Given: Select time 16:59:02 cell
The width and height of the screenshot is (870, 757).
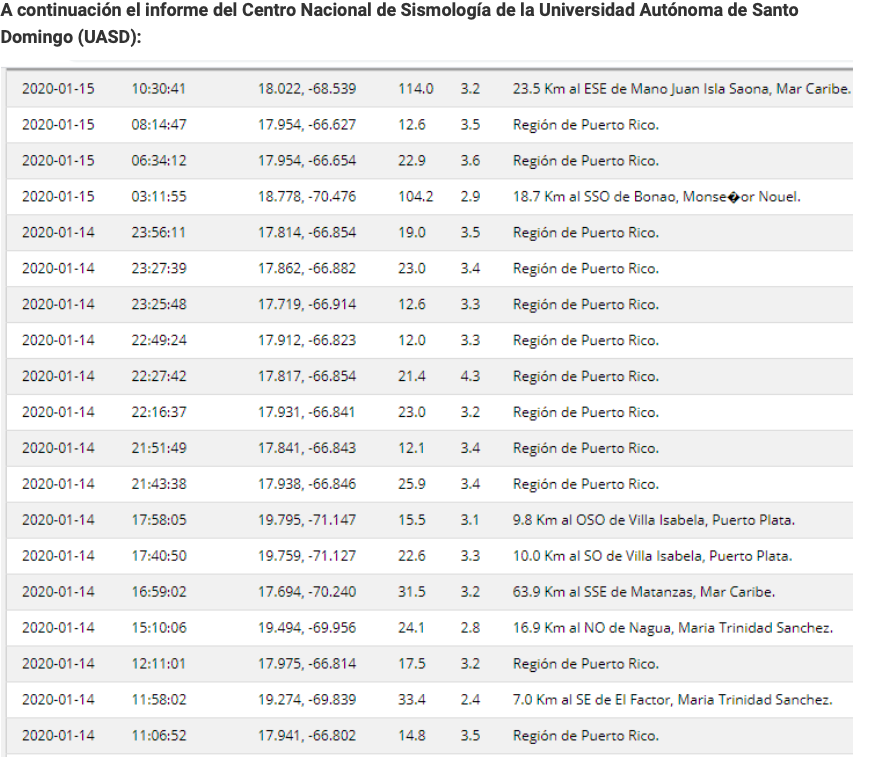Looking at the screenshot, I should pos(159,592).
